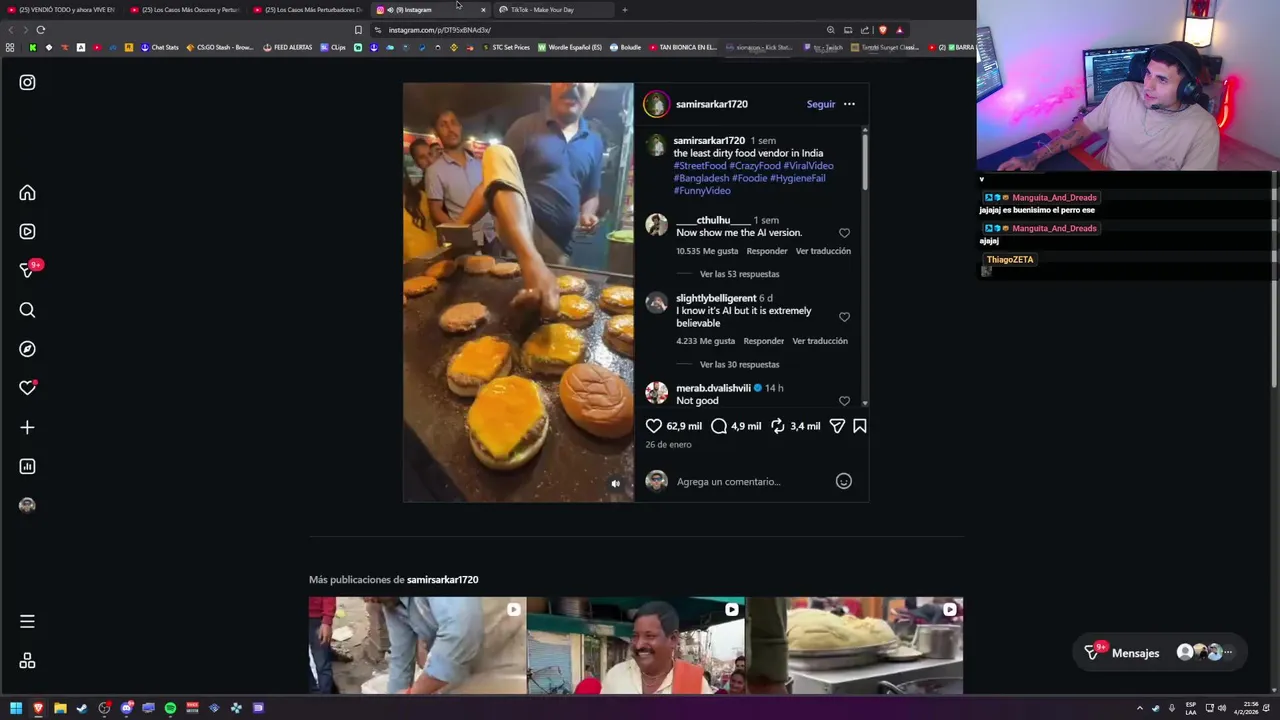Switch to the VENDIÓ TODO YouTube tab
The width and height of the screenshot is (1280, 720).
60,10
